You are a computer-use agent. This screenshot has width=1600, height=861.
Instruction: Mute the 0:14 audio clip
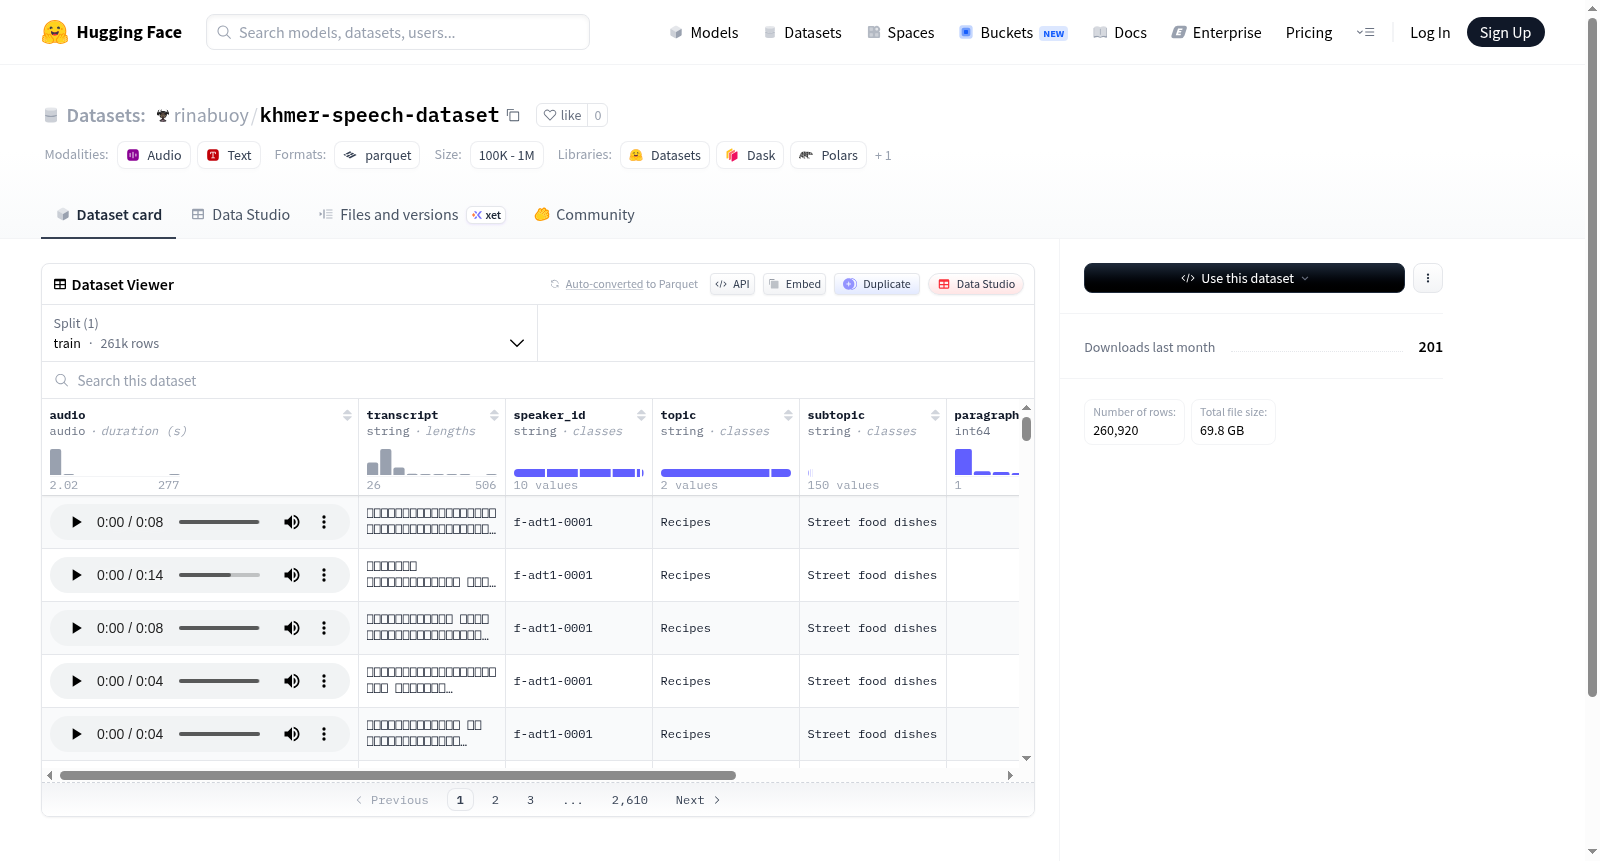tap(292, 575)
